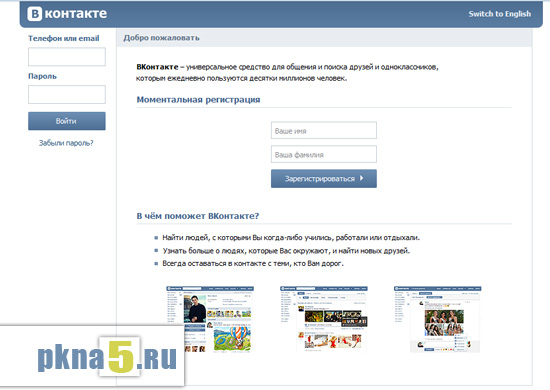Click the Телефон или email label
This screenshot has height=390, width=550.
tap(63, 38)
